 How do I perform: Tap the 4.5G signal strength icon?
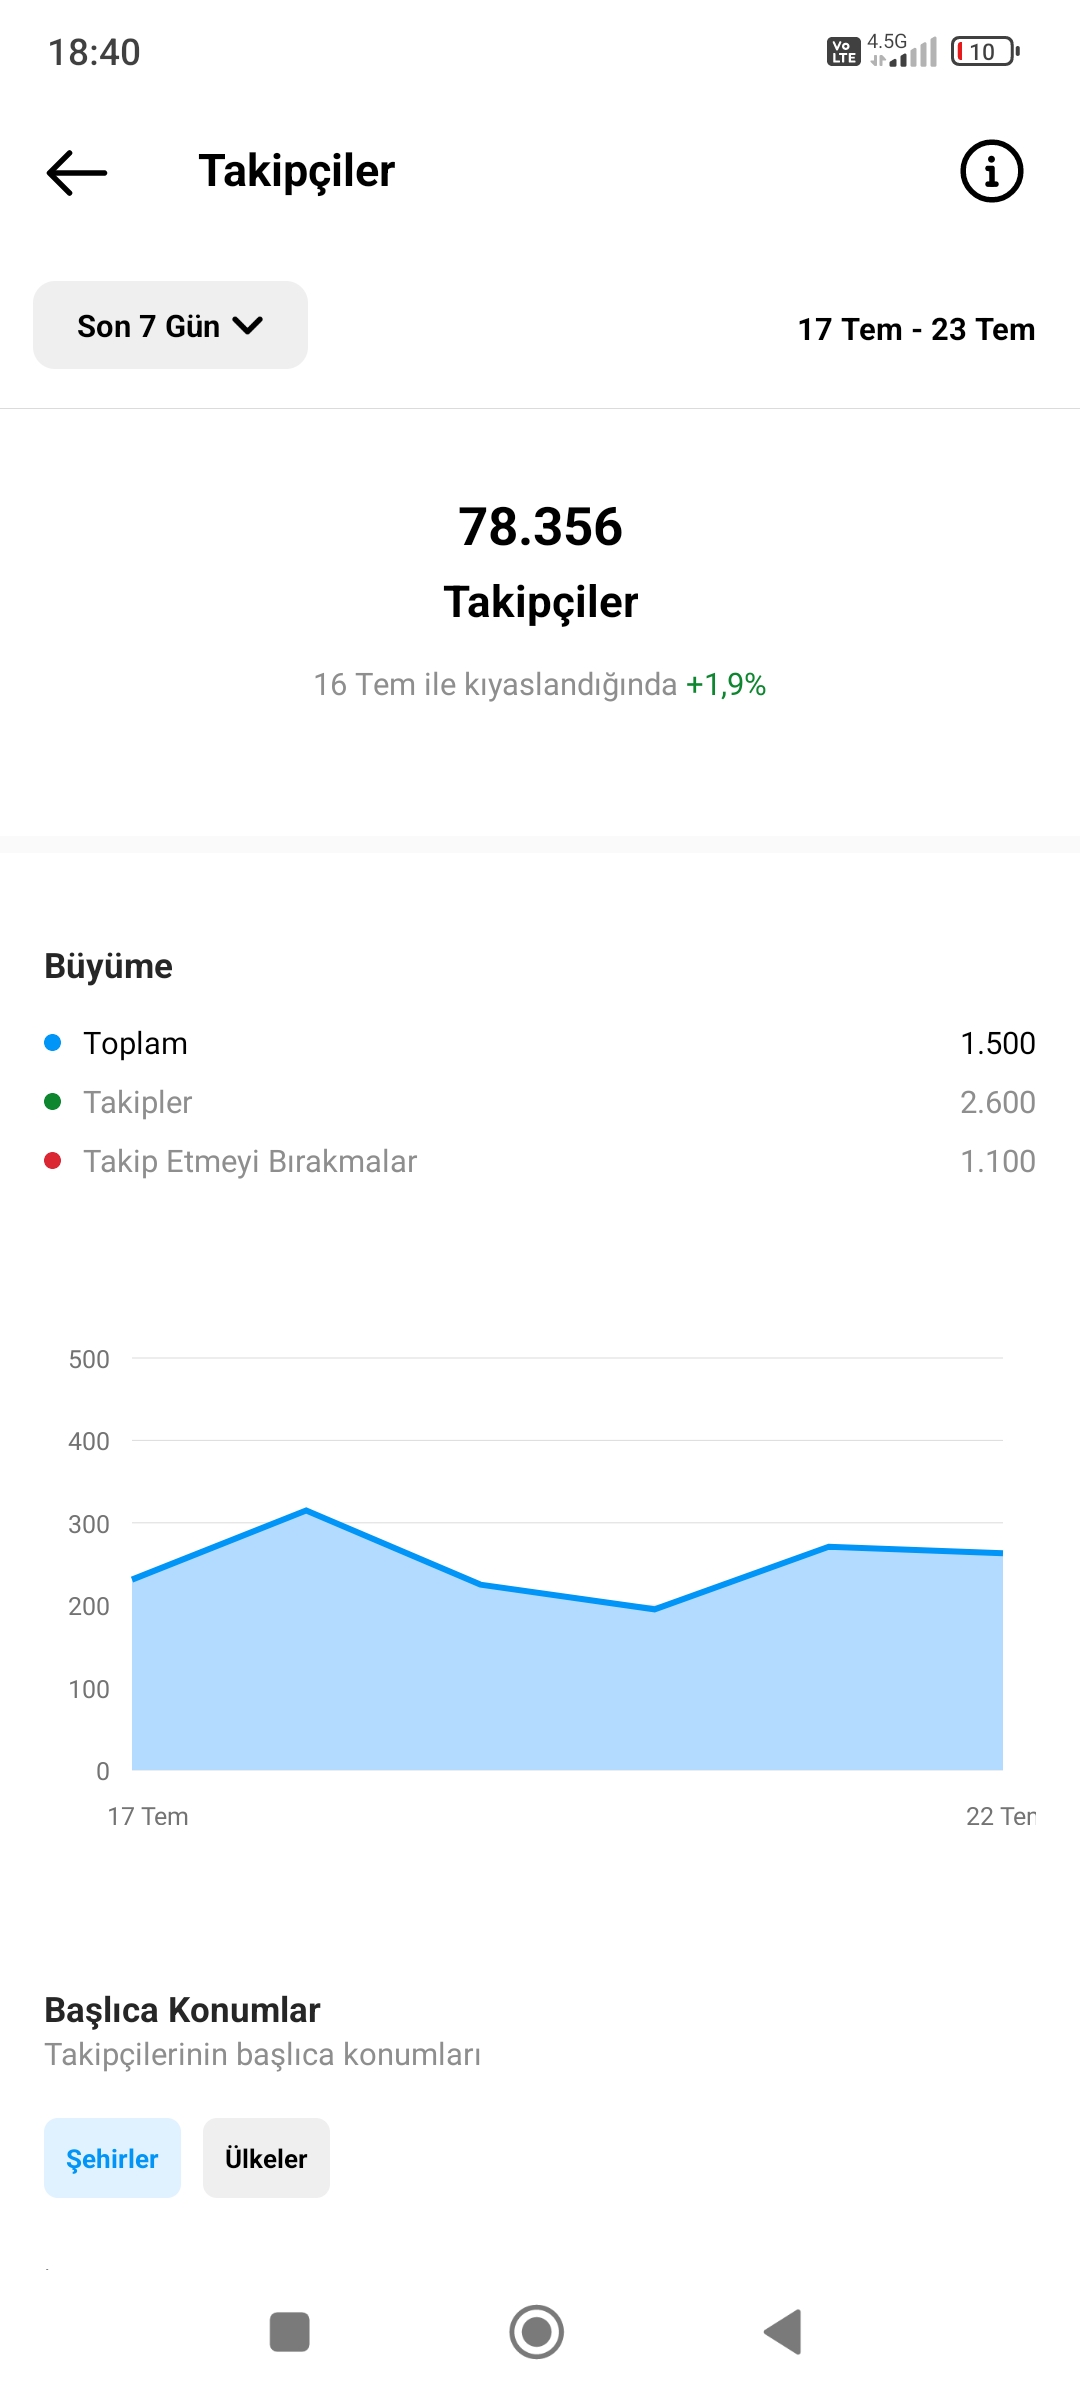pyautogui.click(x=902, y=50)
